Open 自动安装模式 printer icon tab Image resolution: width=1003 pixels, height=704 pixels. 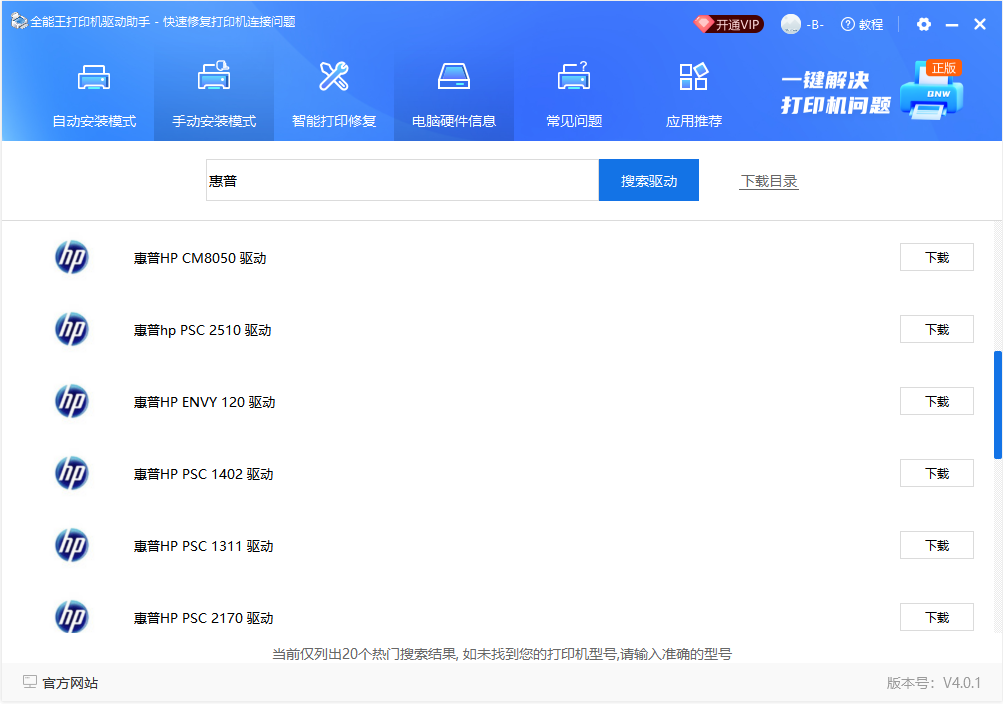click(94, 95)
